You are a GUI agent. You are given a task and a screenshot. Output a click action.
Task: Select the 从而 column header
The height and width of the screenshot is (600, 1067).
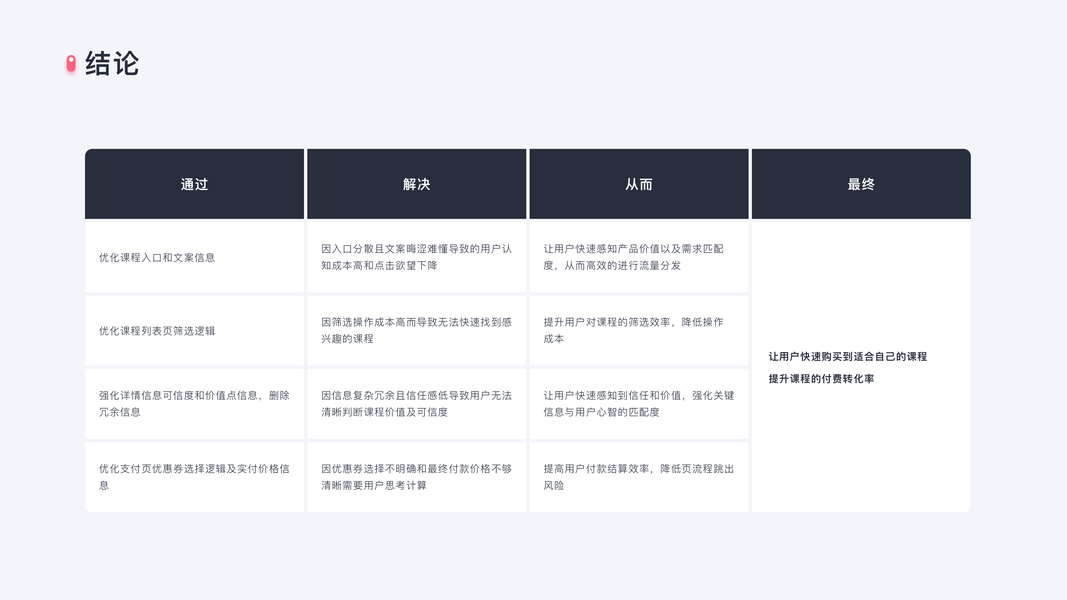639,184
